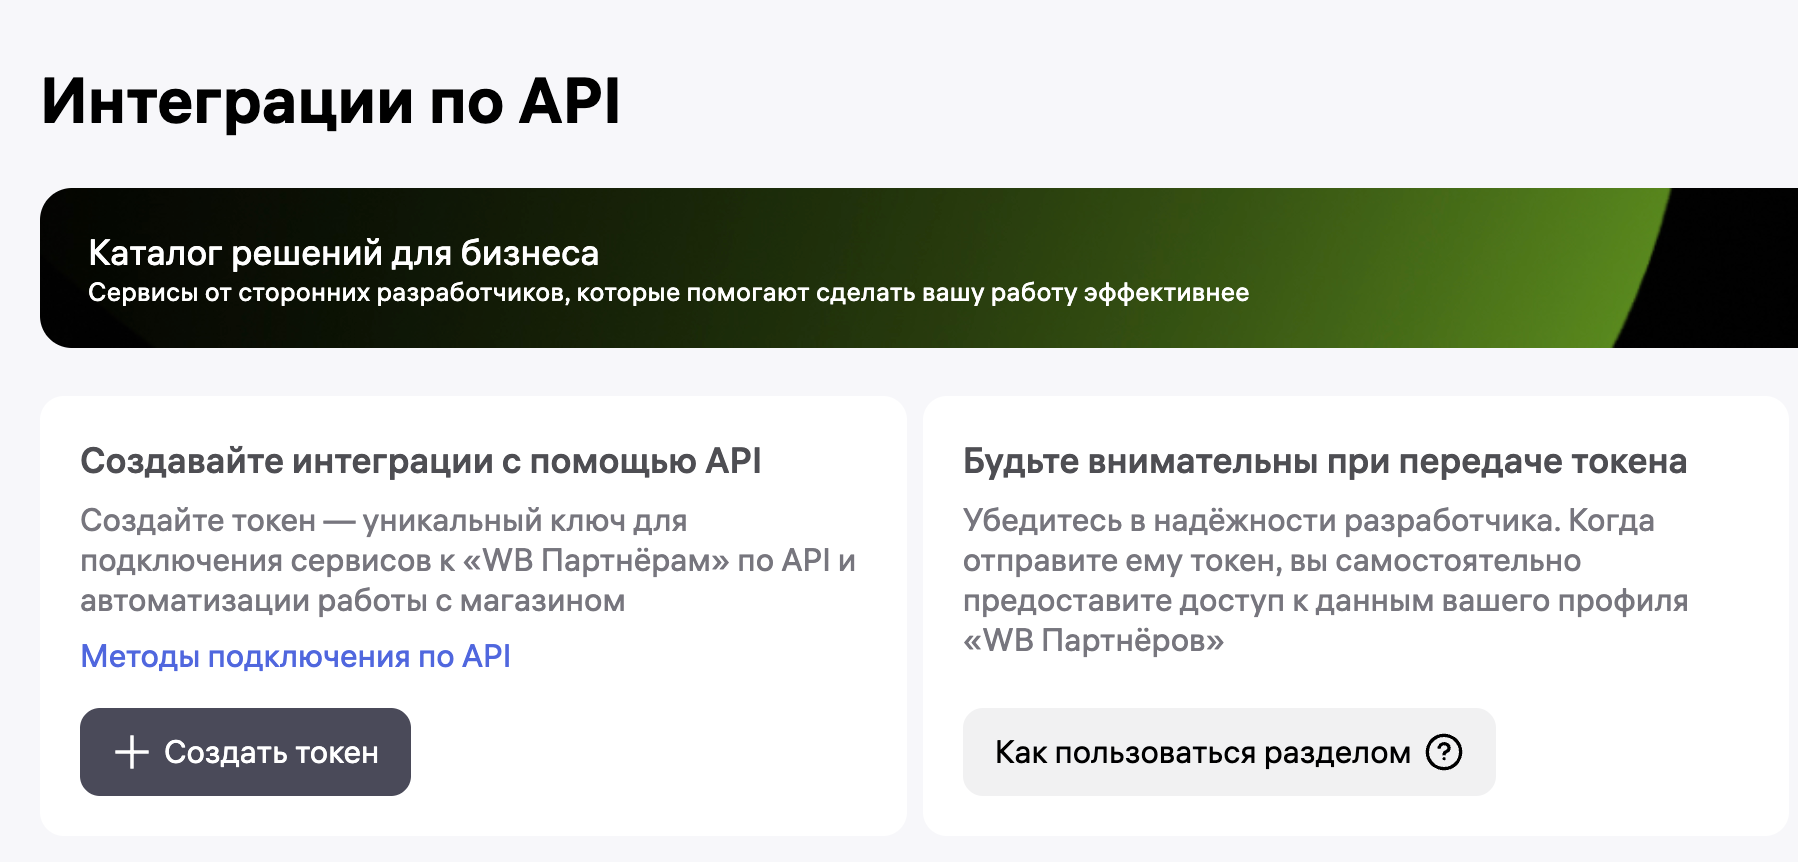Image resolution: width=1798 pixels, height=862 pixels.
Task: Click the text line starting Убедитесь в надёжности
Action: 1308,521
